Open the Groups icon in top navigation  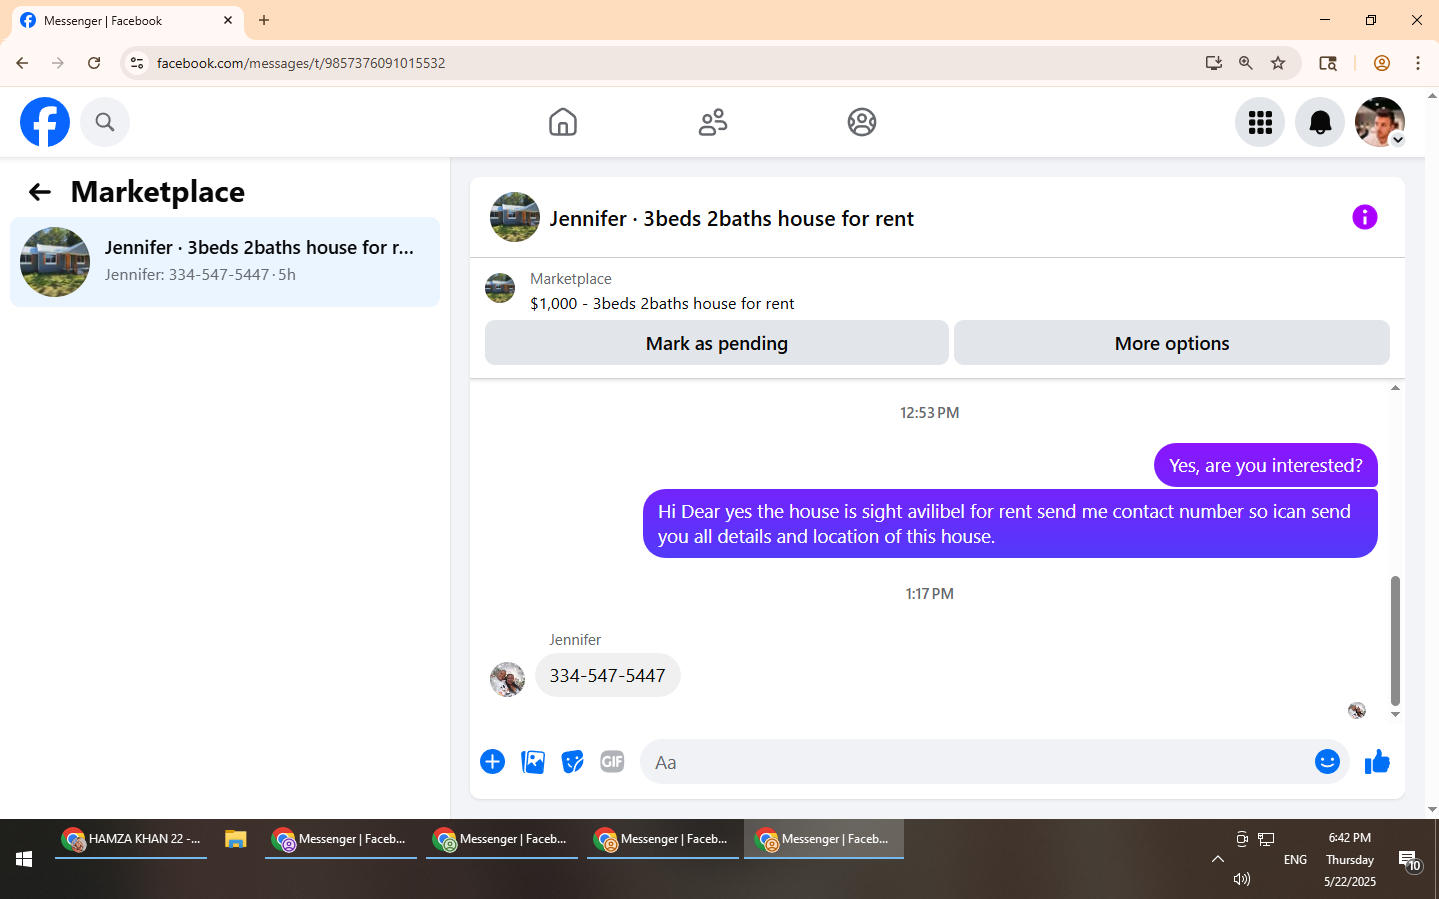click(862, 122)
